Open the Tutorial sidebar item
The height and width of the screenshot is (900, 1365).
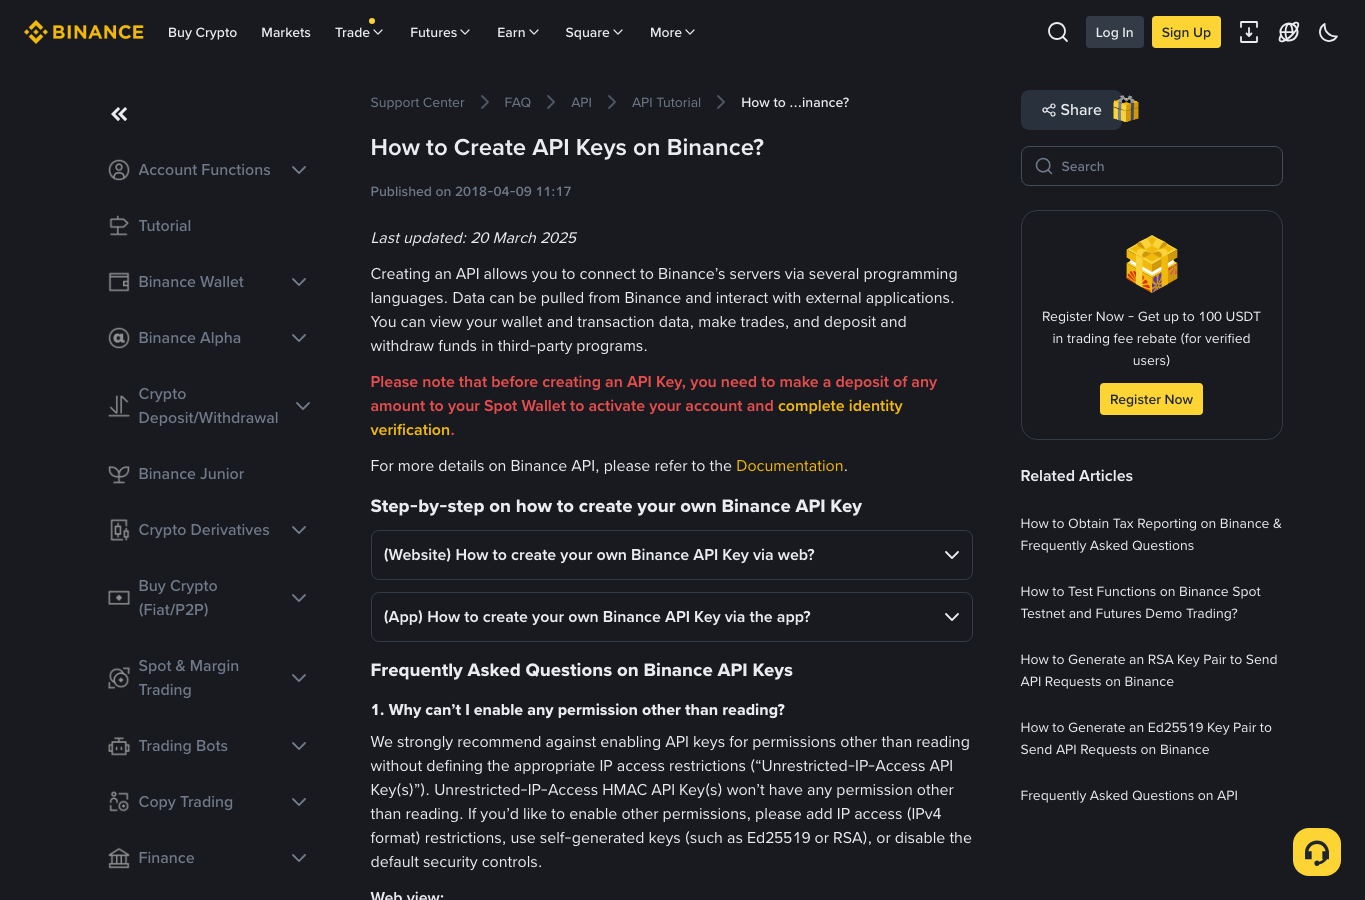point(164,226)
